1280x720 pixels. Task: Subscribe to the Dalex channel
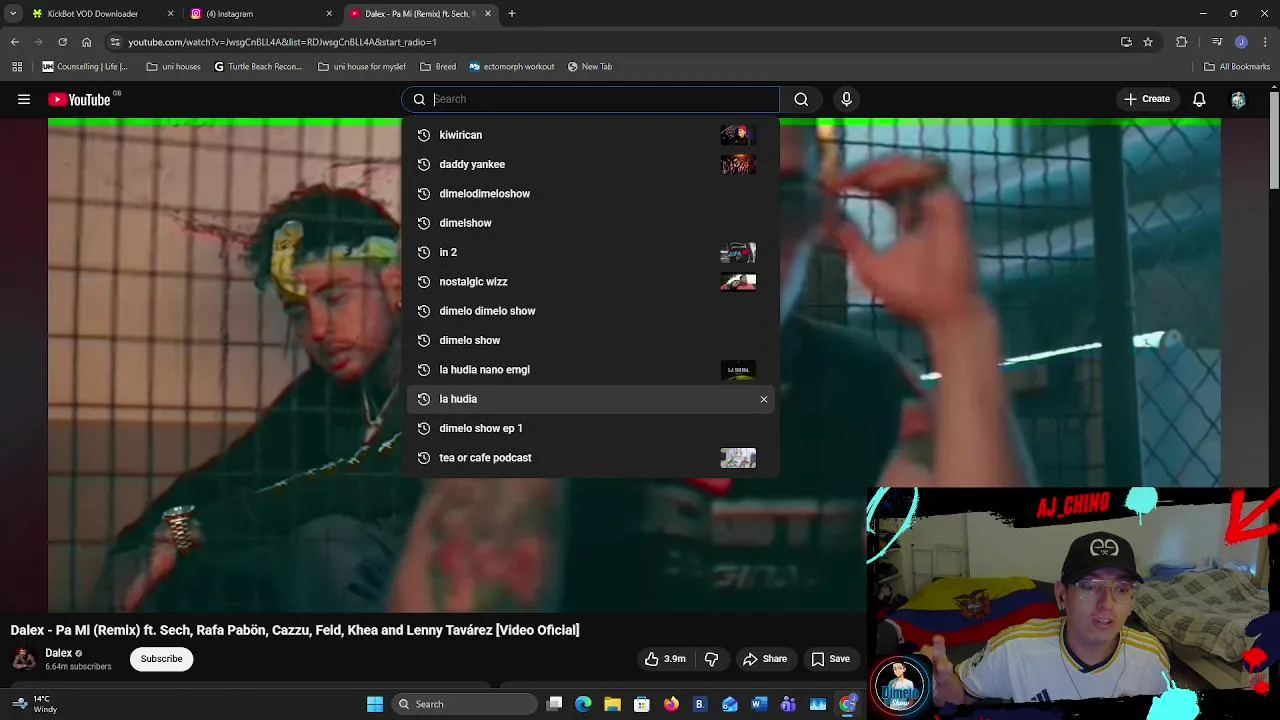coord(161,659)
